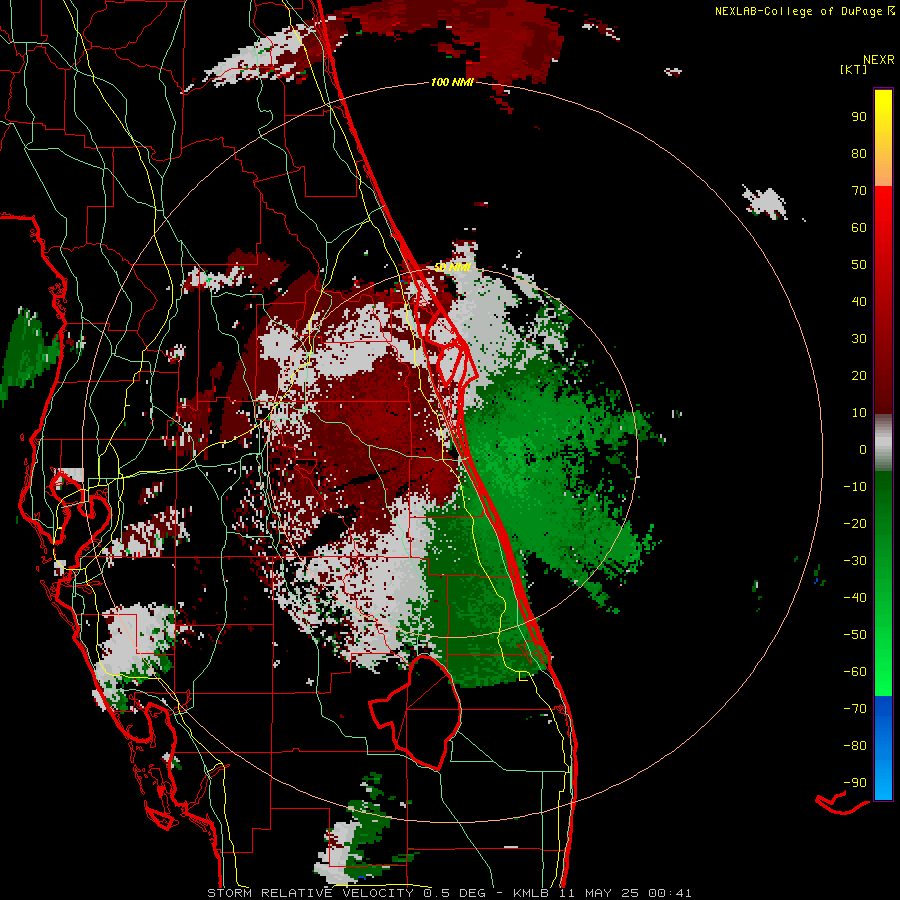This screenshot has height=900, width=900.
Task: Click the 20 value on the velocity scale
Action: point(859,376)
